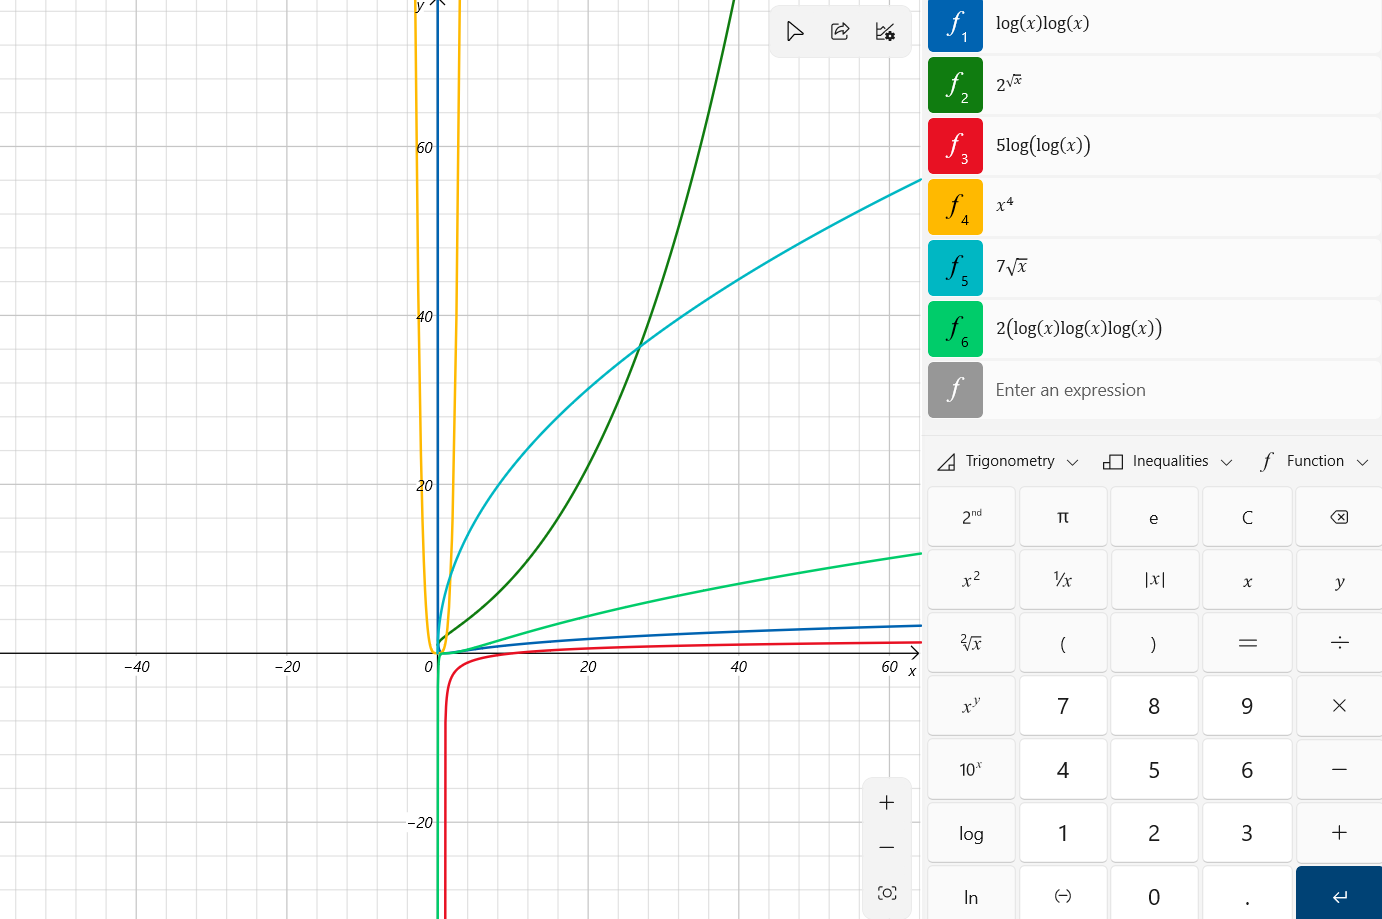Open graph options settings icon

point(885,32)
